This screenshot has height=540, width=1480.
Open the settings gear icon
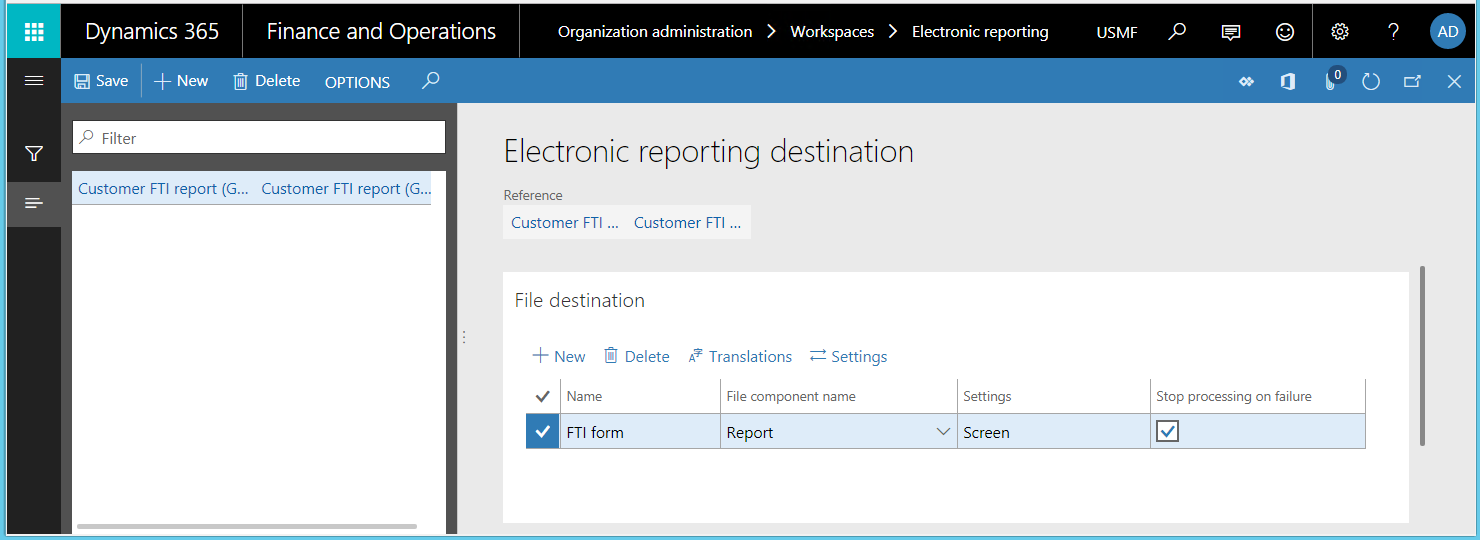coord(1340,32)
